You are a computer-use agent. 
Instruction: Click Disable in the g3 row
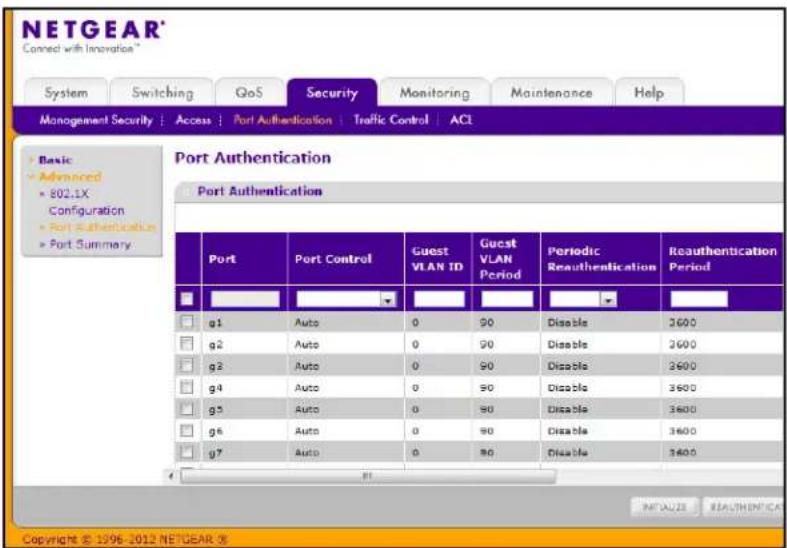[567, 366]
